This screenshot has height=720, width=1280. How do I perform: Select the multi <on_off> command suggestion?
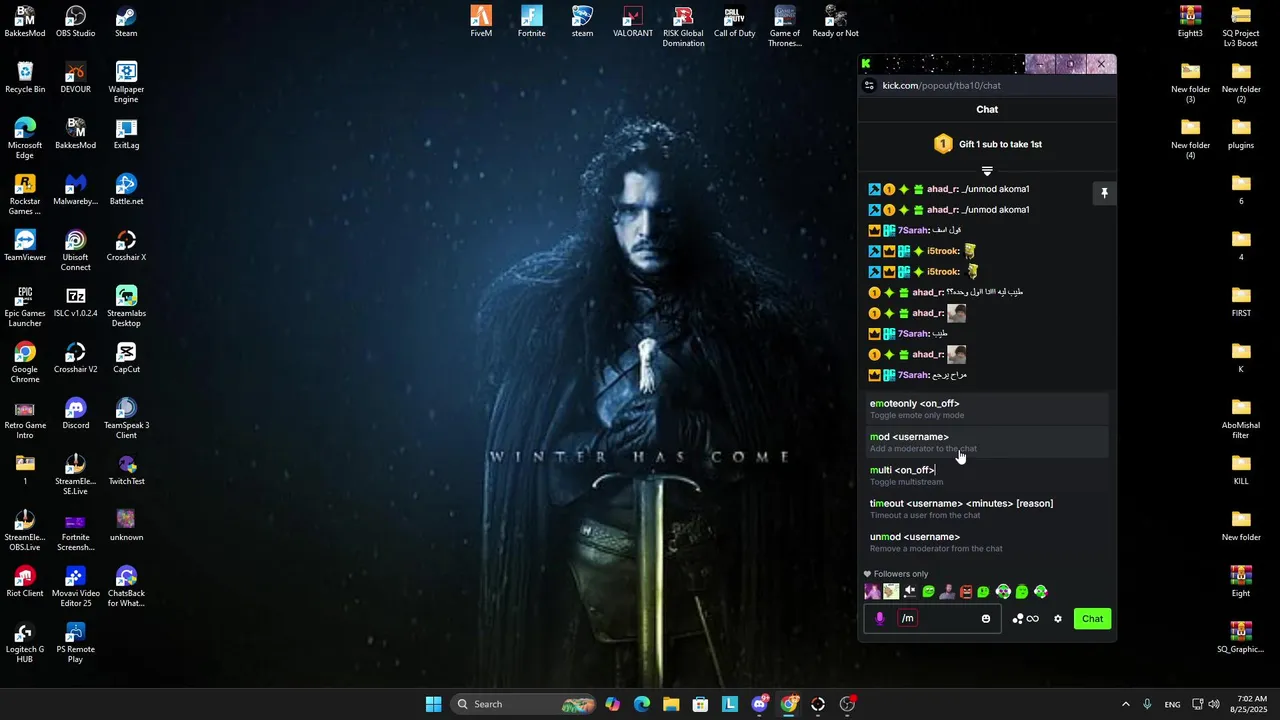(987, 475)
